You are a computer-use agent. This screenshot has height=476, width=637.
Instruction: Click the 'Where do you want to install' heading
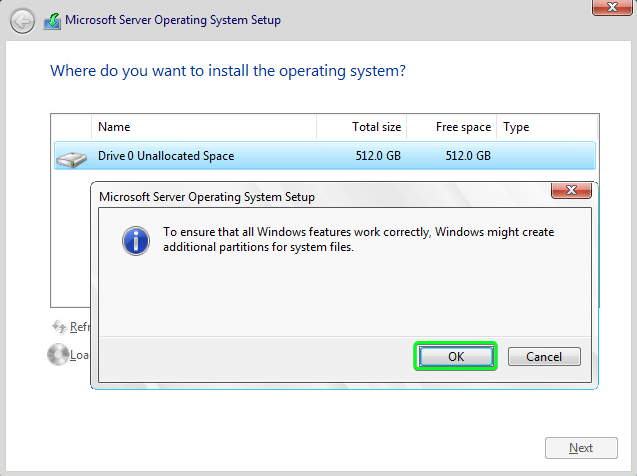coord(228,71)
